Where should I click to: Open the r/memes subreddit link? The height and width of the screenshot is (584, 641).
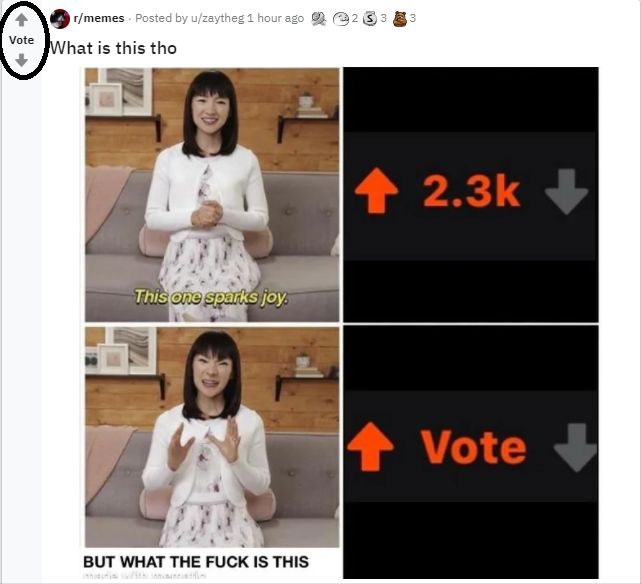(x=99, y=18)
